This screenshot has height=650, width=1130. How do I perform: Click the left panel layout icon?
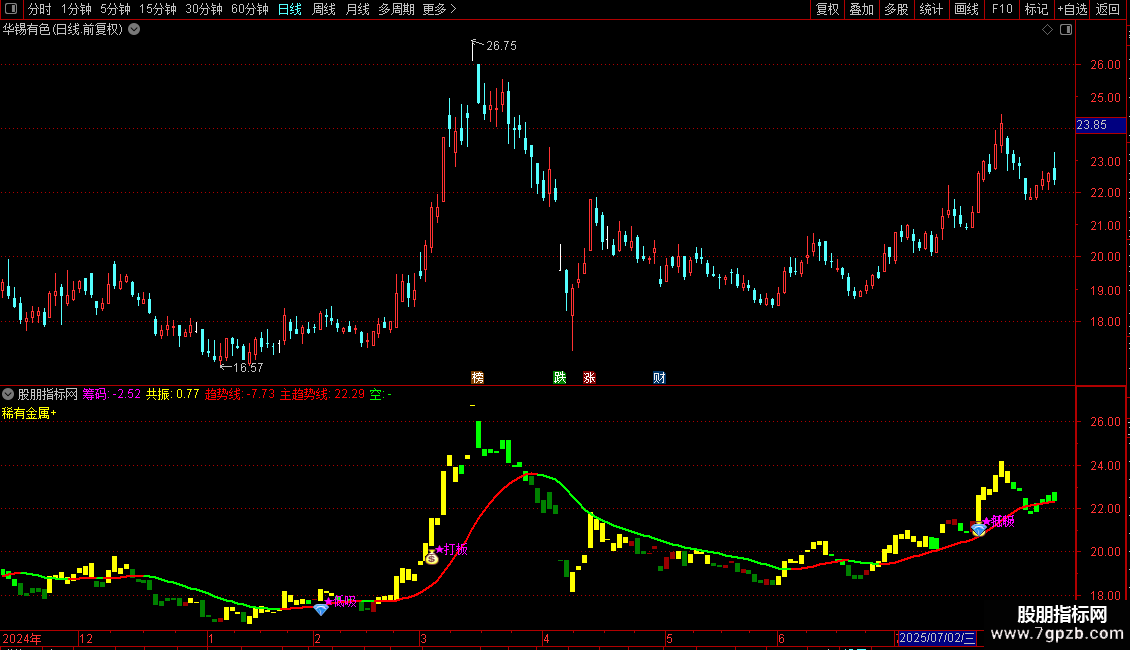(x=11, y=9)
